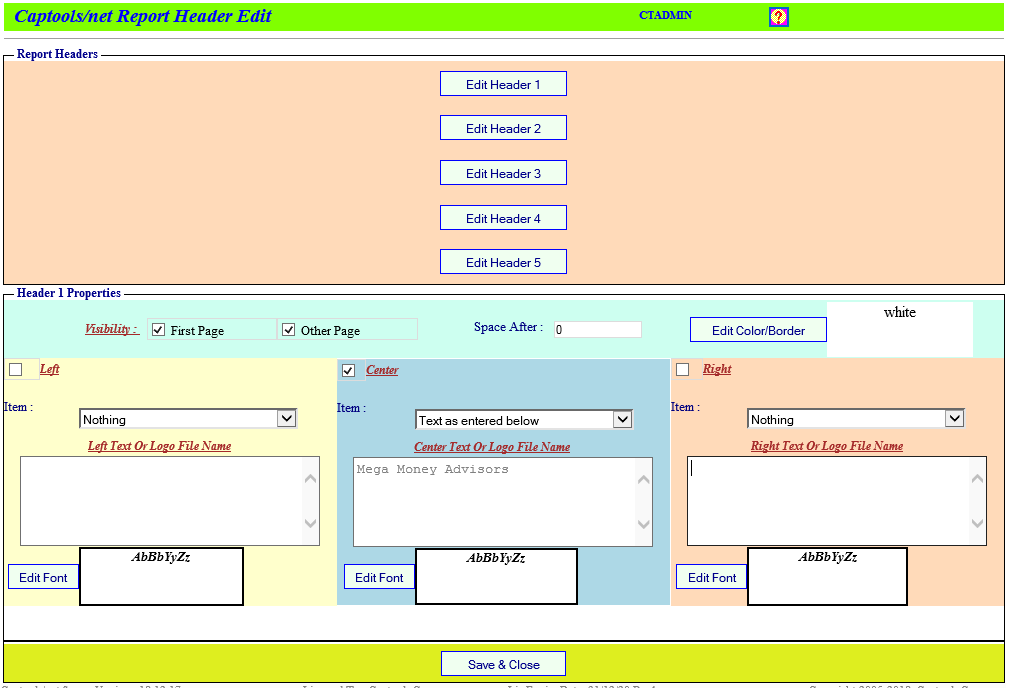Click Edit Font in the Center section
Screen dimensions: 1011x688
pyautogui.click(x=379, y=577)
